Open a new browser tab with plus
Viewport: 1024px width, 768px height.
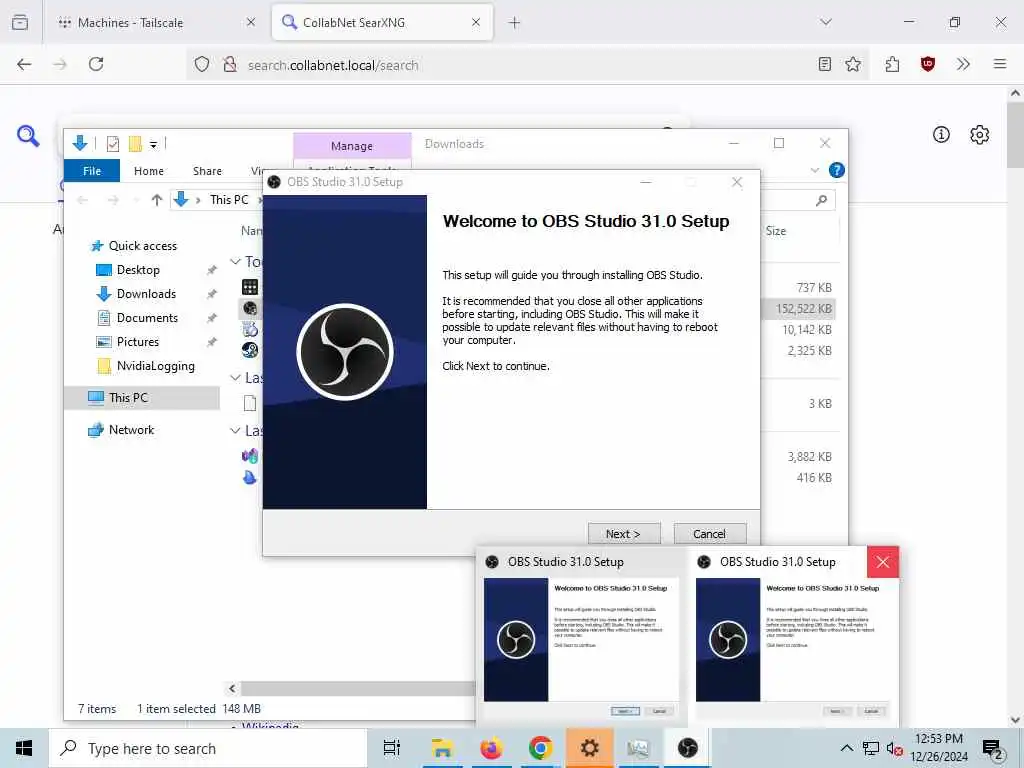(515, 23)
